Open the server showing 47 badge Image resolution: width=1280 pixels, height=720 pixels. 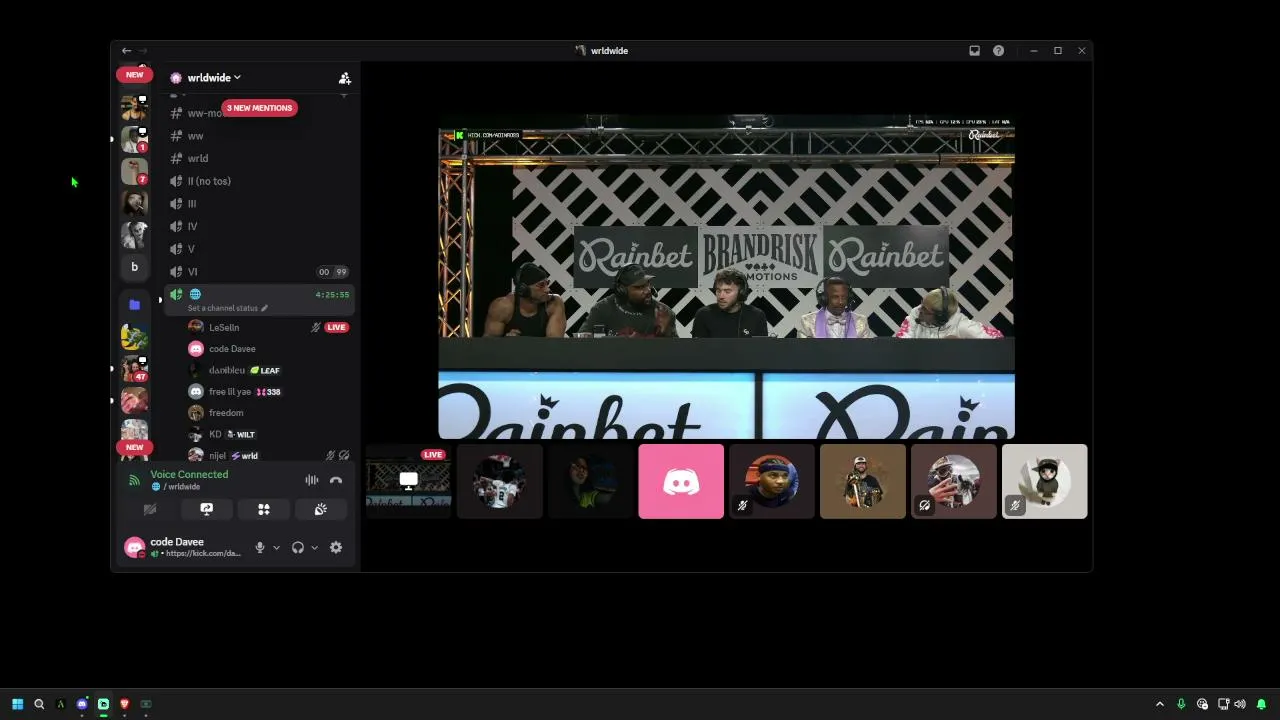pyautogui.click(x=134, y=369)
